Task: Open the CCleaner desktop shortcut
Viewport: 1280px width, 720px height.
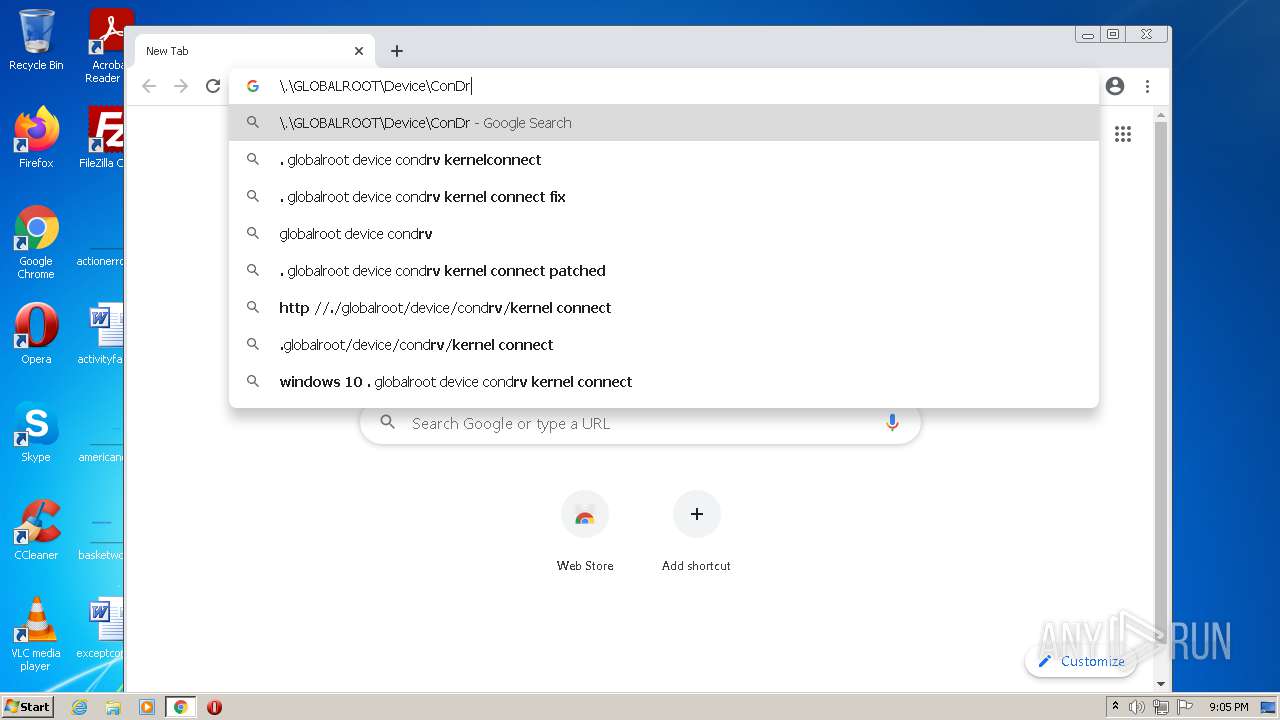Action: pos(36,530)
